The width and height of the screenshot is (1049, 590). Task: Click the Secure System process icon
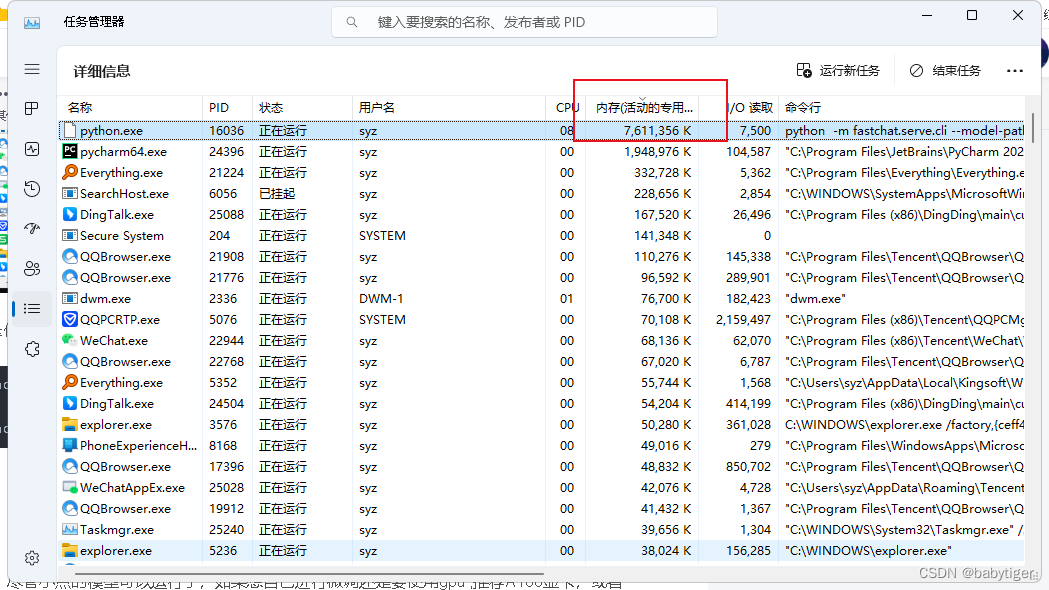tap(70, 235)
